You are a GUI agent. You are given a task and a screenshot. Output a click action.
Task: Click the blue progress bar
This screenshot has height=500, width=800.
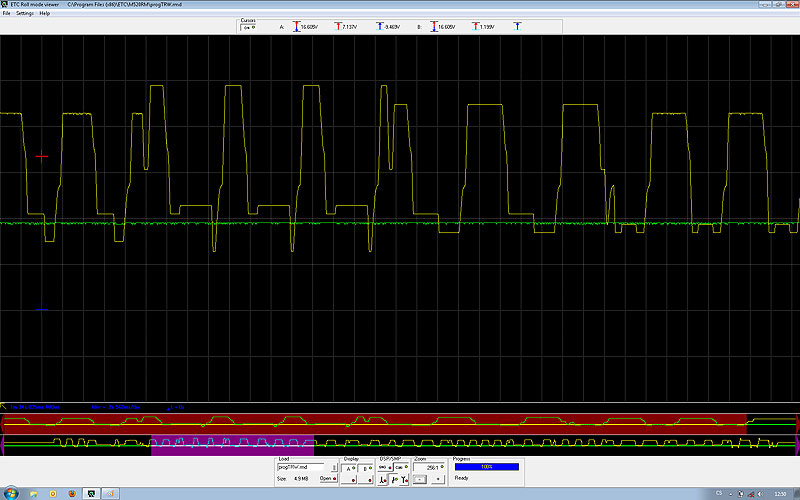tap(486, 466)
